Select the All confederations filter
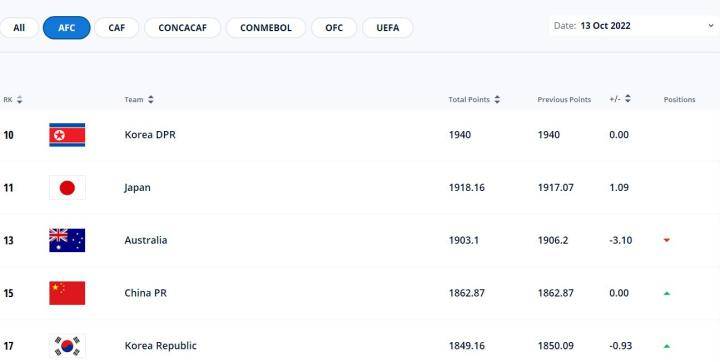Image resolution: width=720 pixels, height=362 pixels. pyautogui.click(x=19, y=28)
